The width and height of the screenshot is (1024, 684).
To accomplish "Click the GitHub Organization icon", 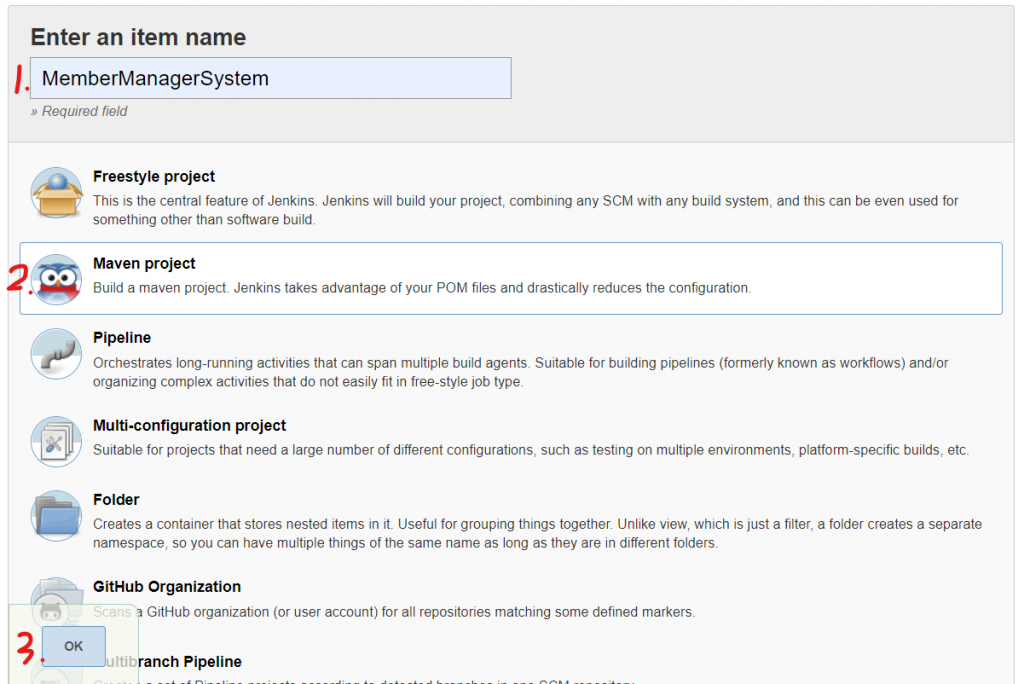I will pos(56,590).
